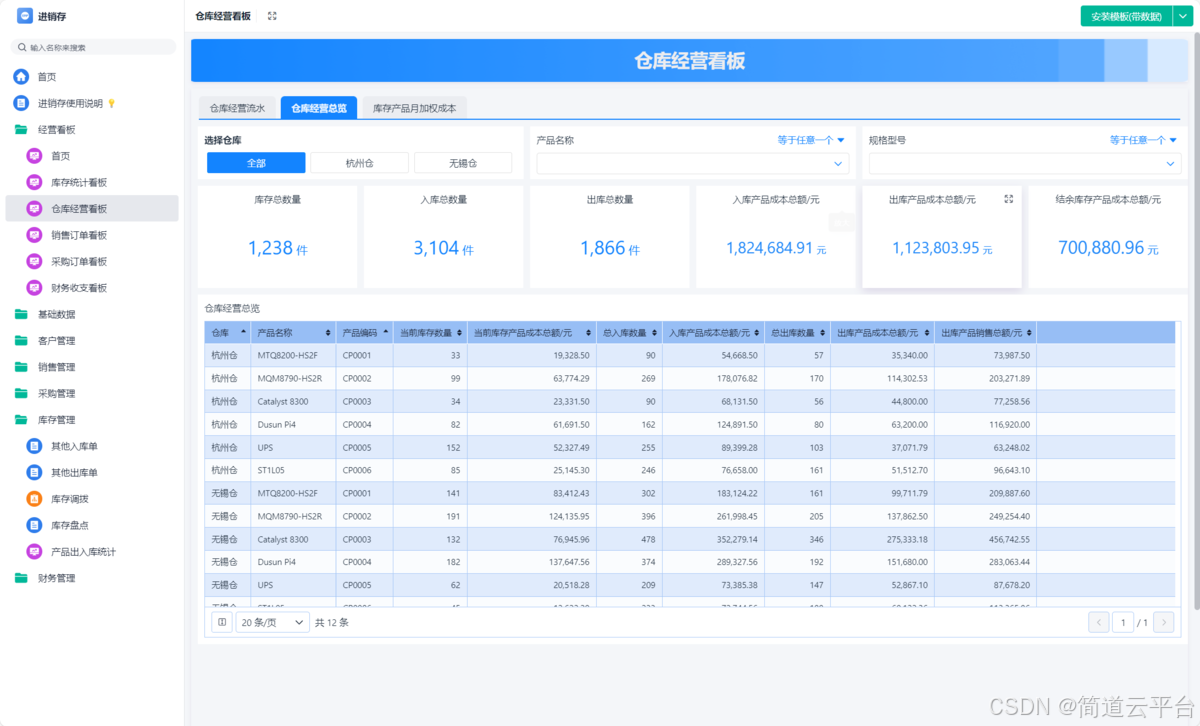This screenshot has width=1200, height=726.
Task: Click the 入库总数量 value 3,104 件
Action: pos(444,248)
